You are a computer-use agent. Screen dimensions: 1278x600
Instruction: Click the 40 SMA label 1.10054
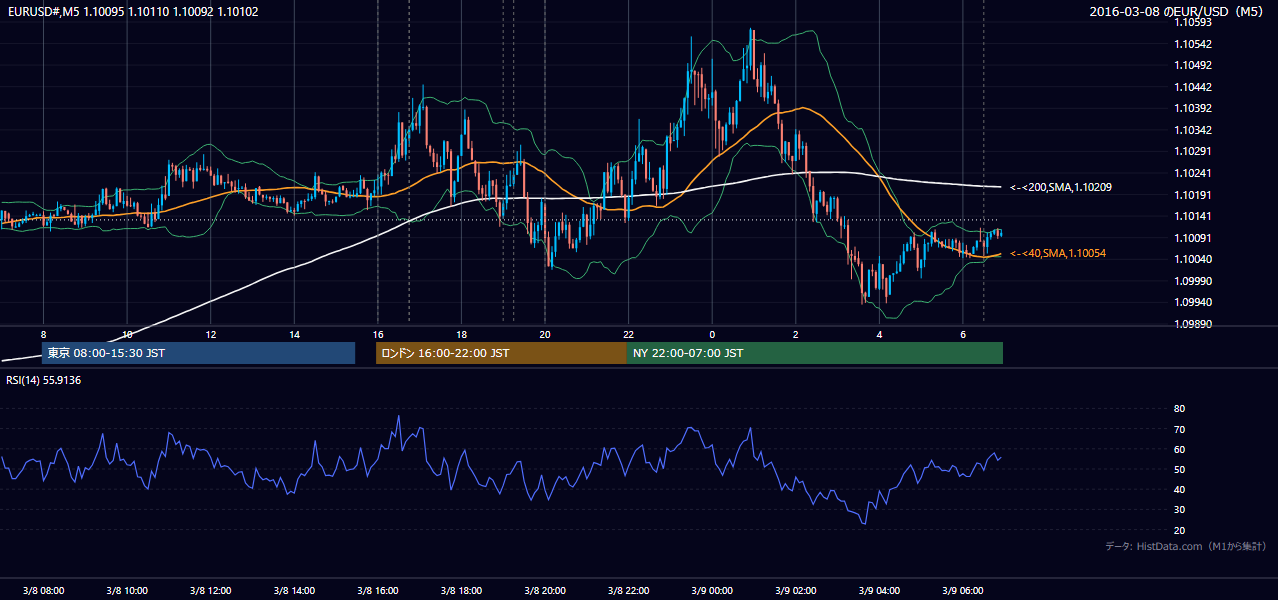pyautogui.click(x=1058, y=254)
